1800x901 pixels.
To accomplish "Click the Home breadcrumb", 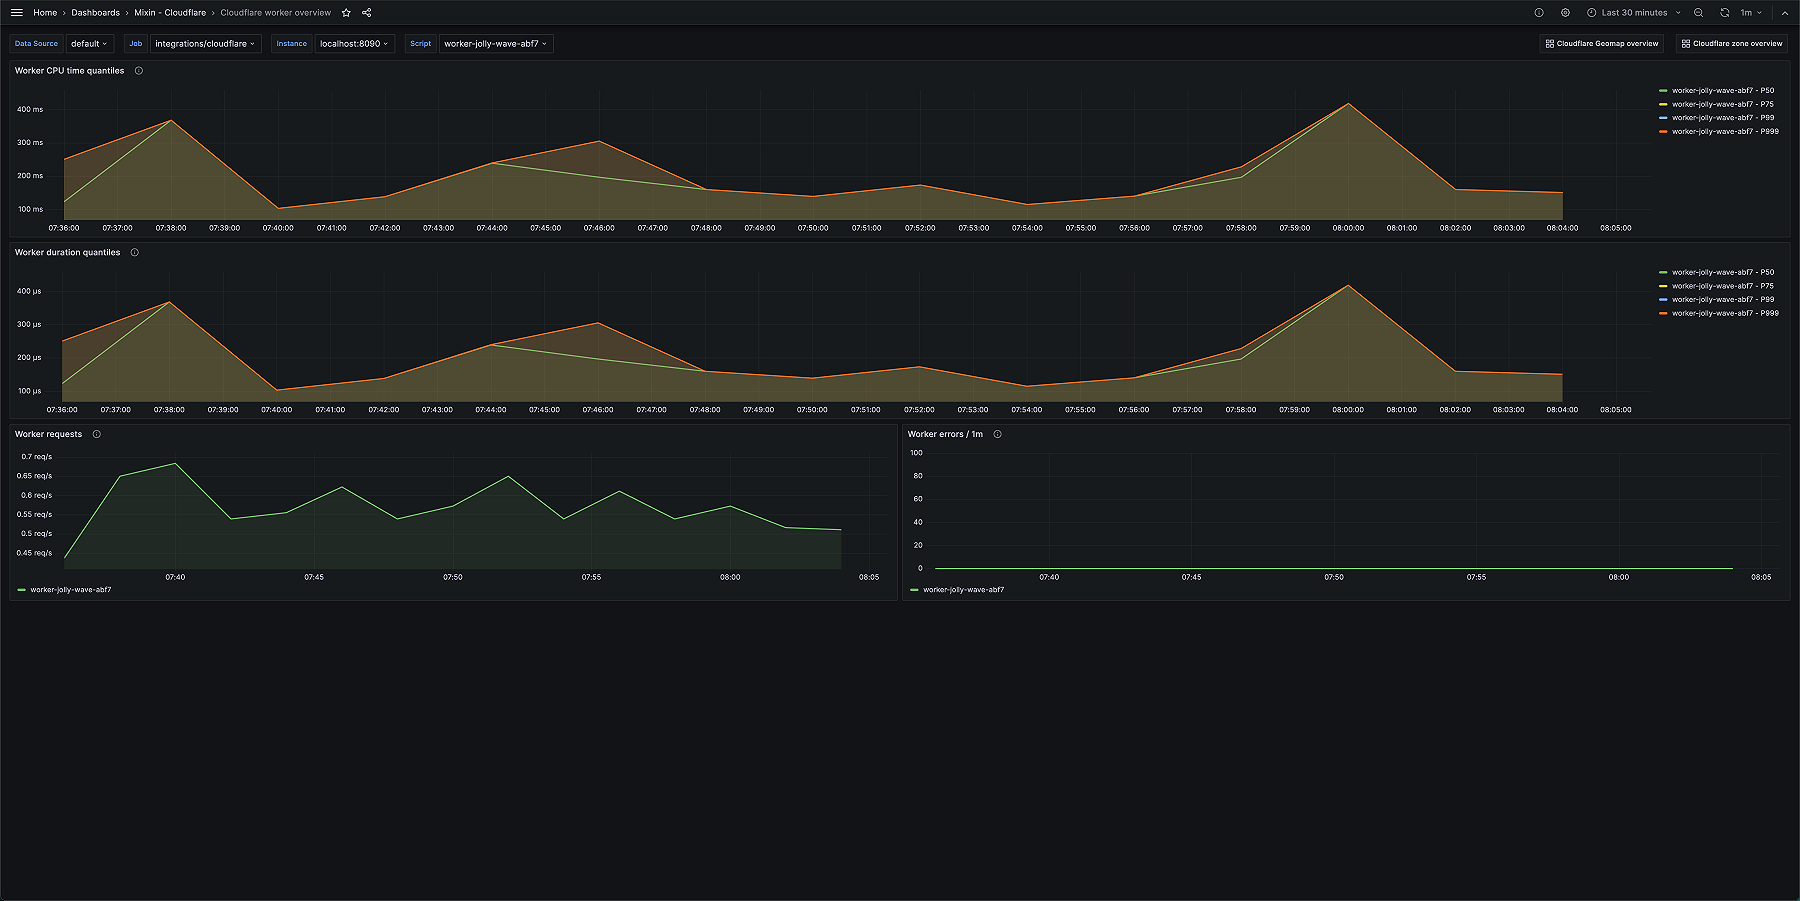I will [44, 12].
